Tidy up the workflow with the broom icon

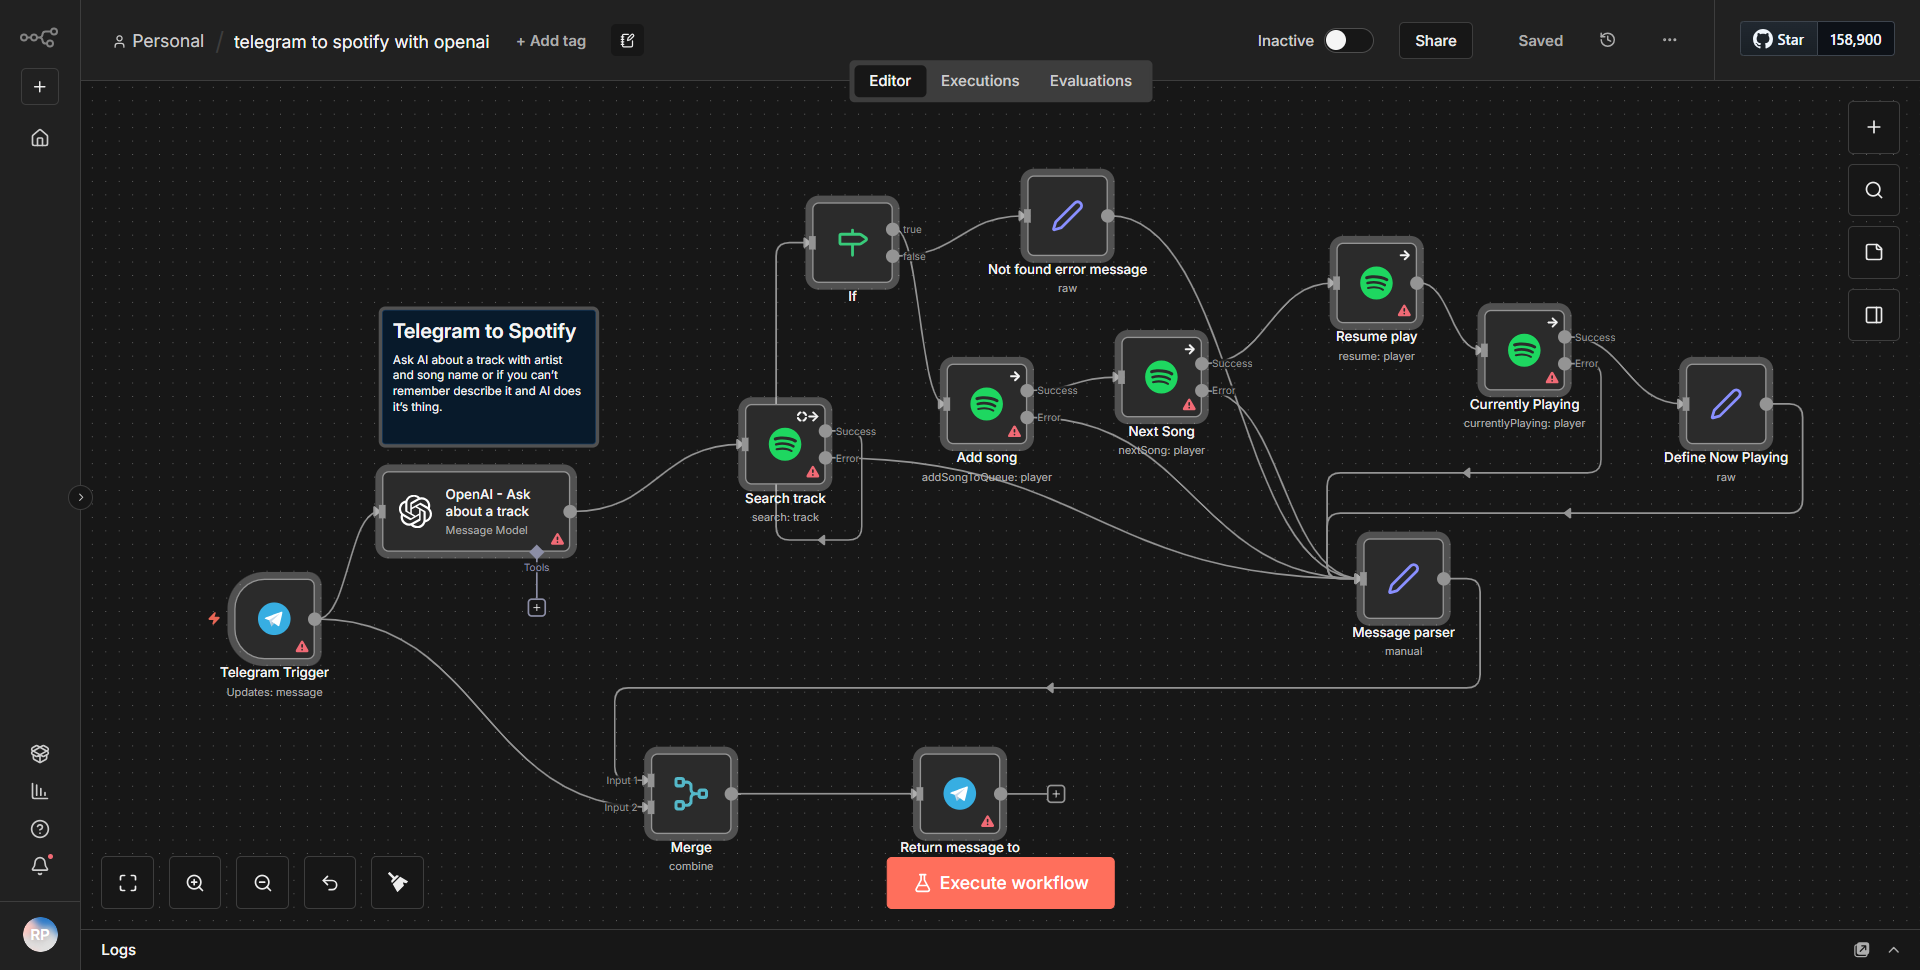point(396,882)
